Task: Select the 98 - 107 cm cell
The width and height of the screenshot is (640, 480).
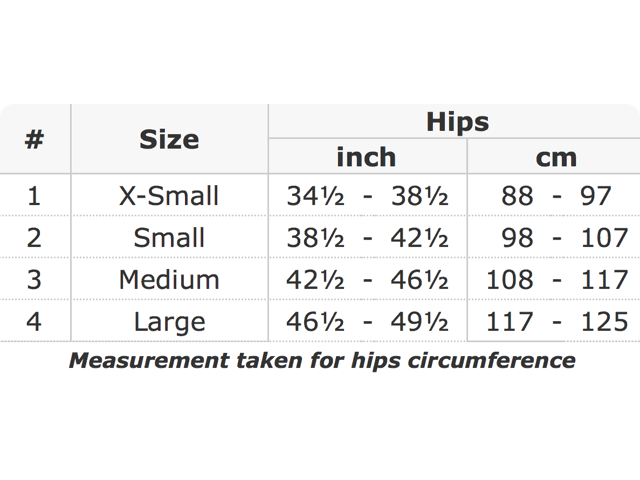Action: (x=556, y=237)
